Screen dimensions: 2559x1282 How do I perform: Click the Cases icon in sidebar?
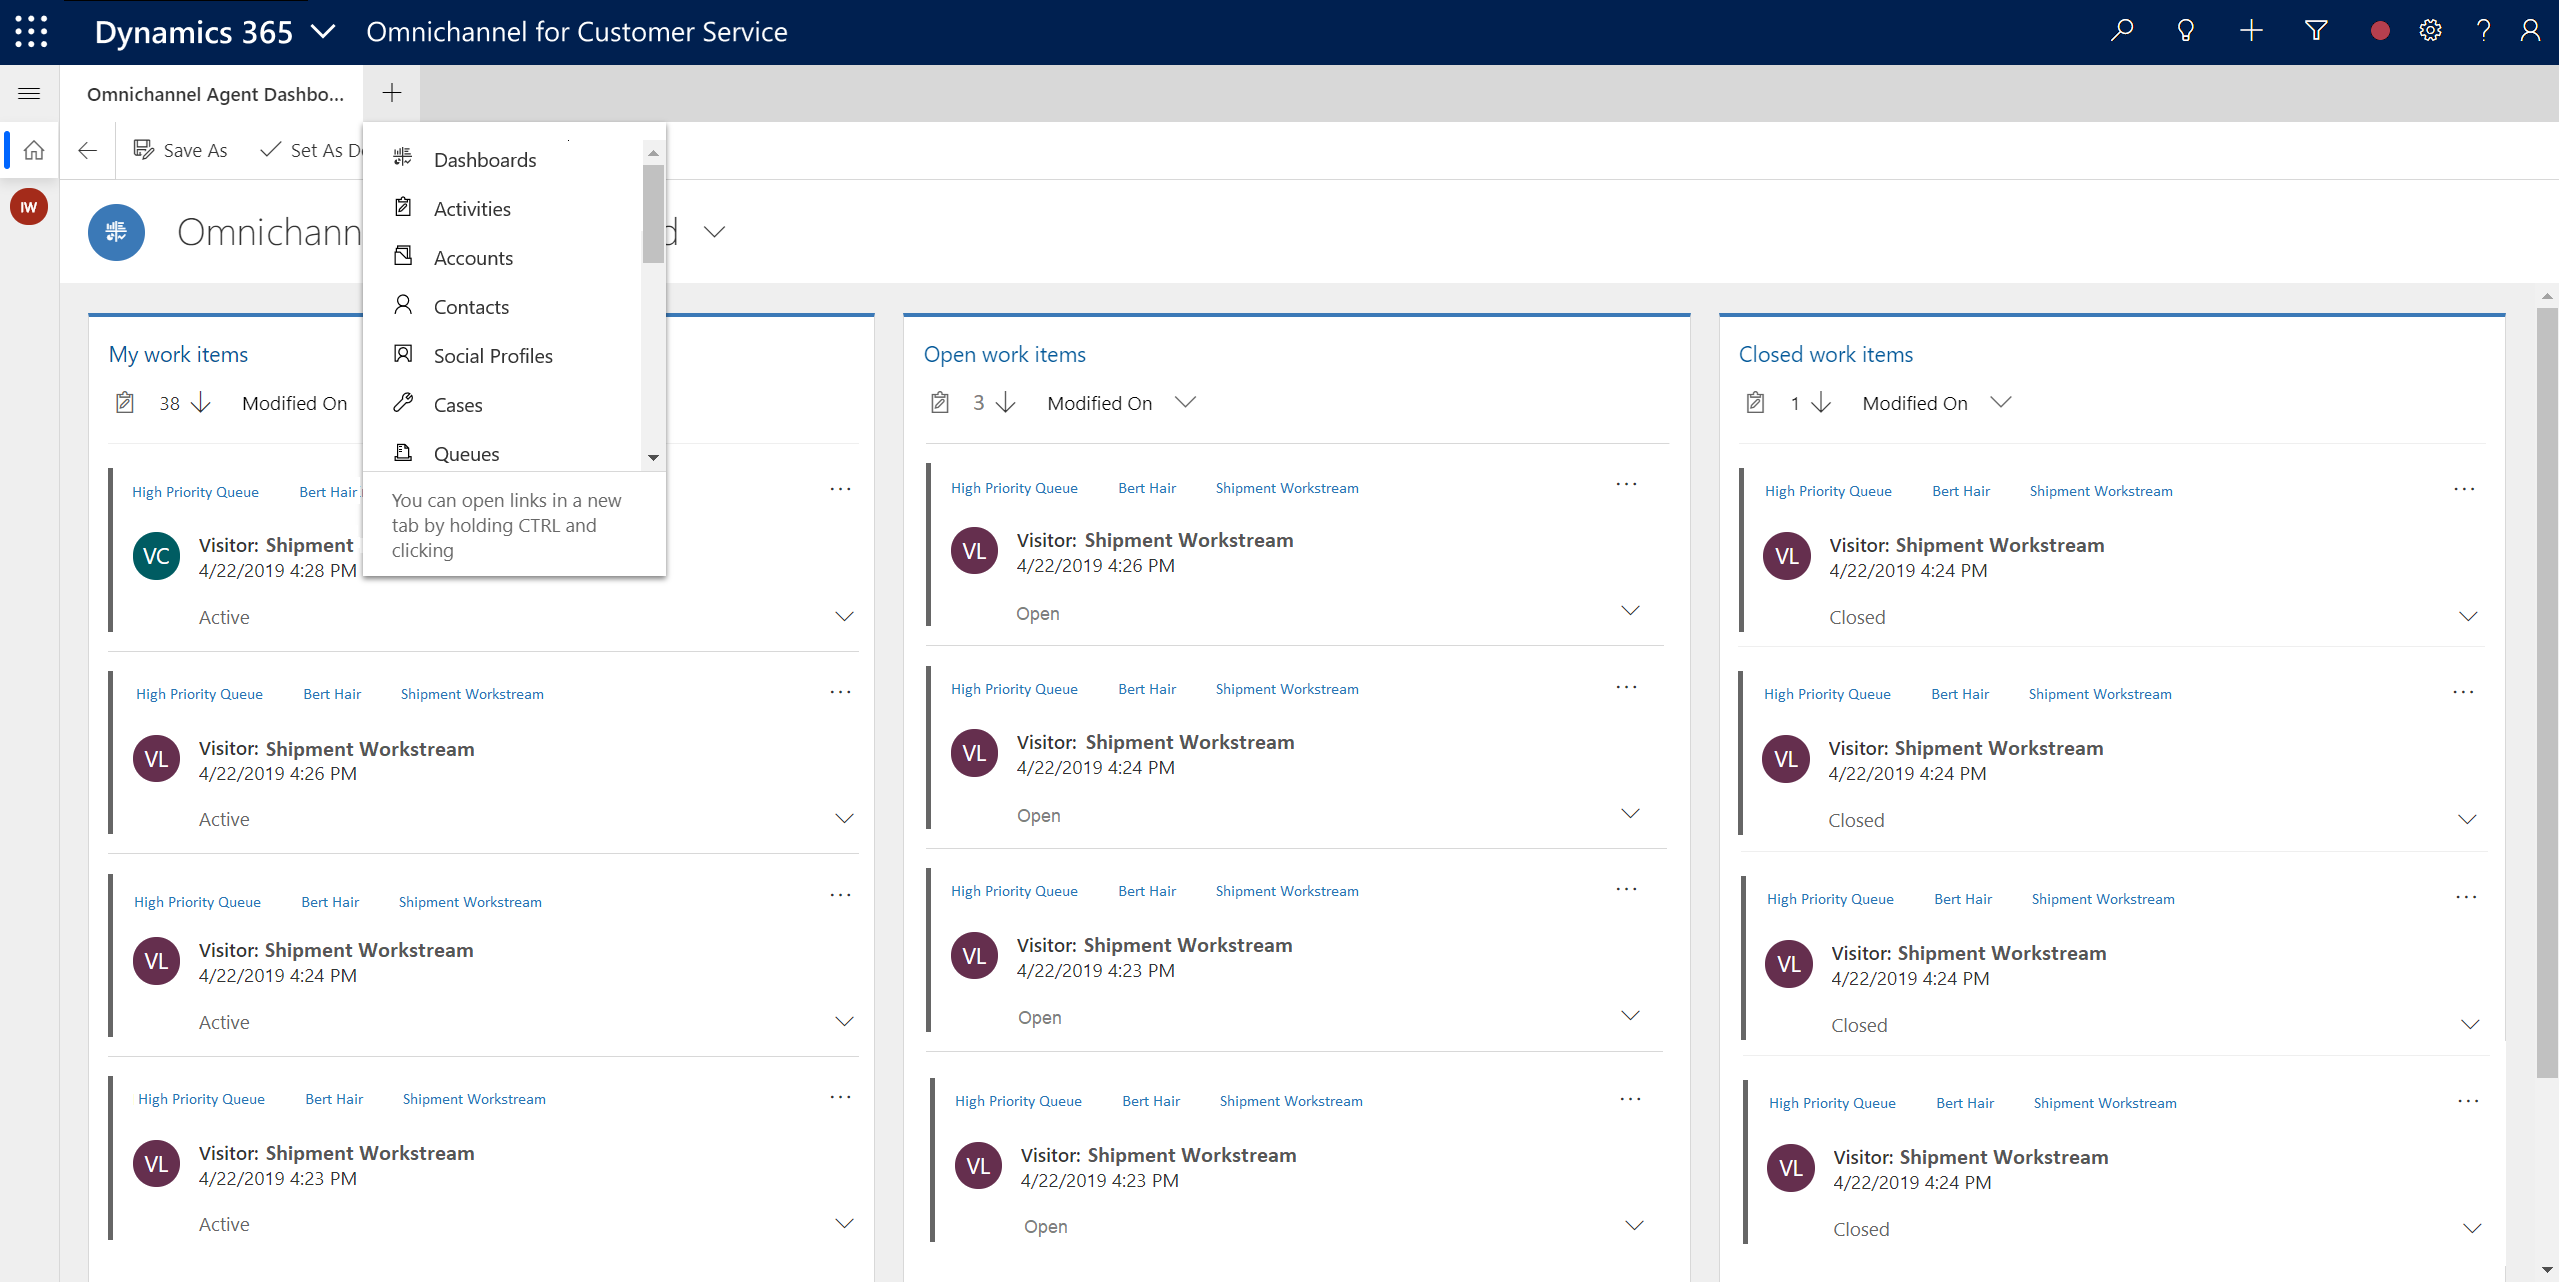[404, 404]
